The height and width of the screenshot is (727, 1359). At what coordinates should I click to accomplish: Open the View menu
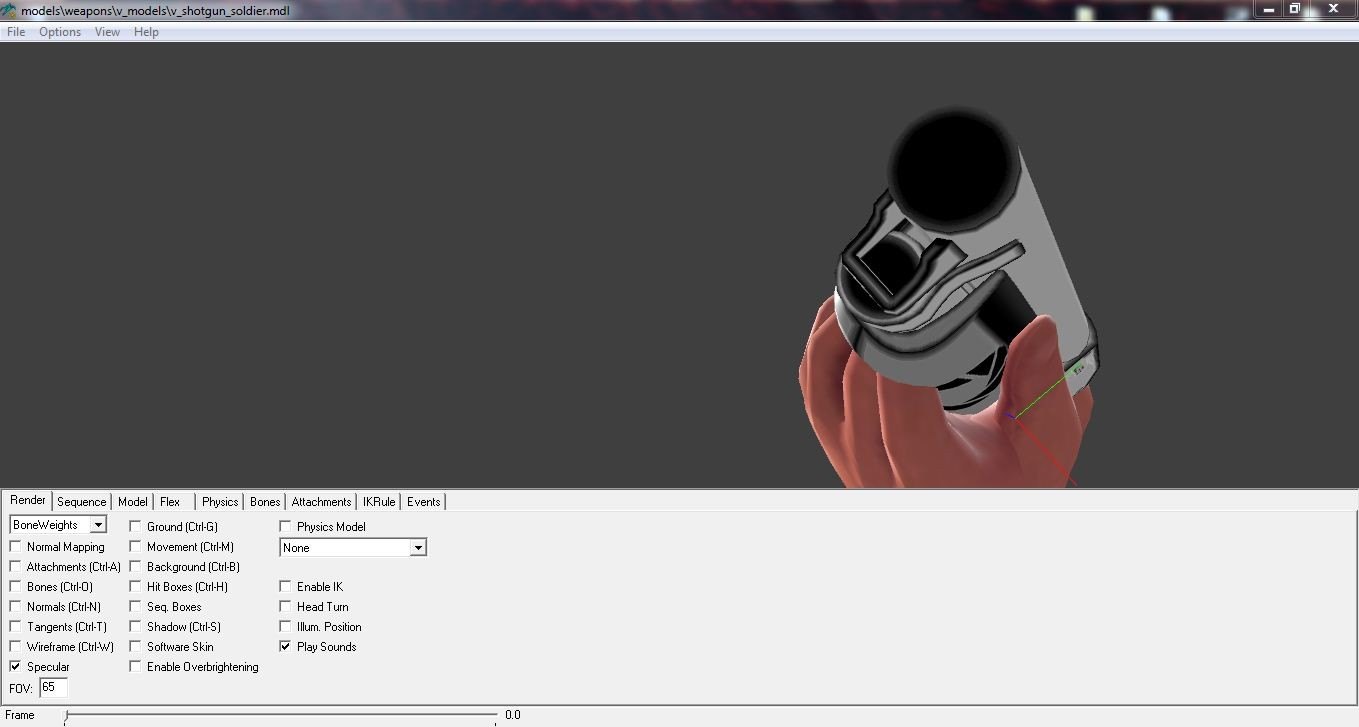(107, 32)
